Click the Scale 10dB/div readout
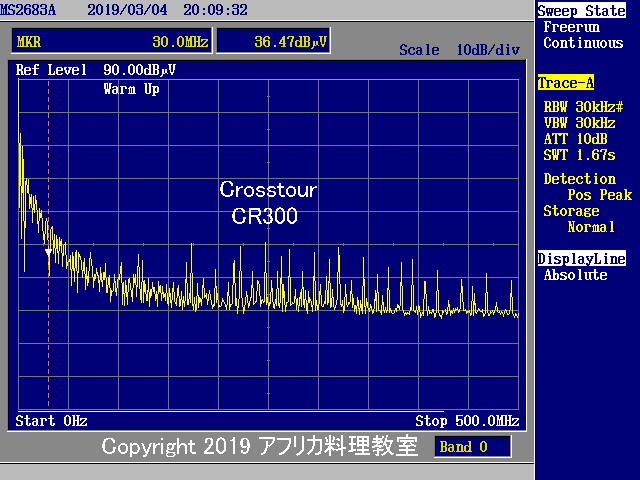The width and height of the screenshot is (640, 480). coord(460,50)
